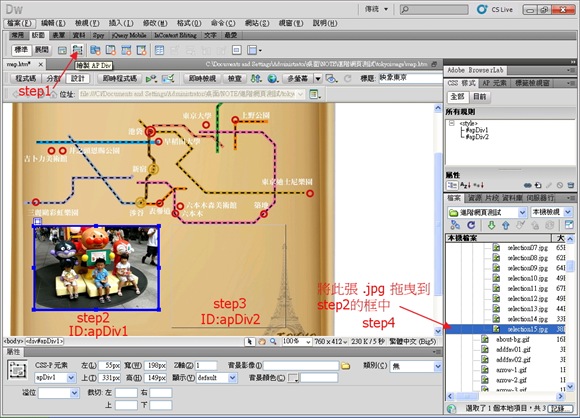Screen dimensions: 580x418
Task: Click the Check Browser Compatibility icon
Action: tap(168, 78)
